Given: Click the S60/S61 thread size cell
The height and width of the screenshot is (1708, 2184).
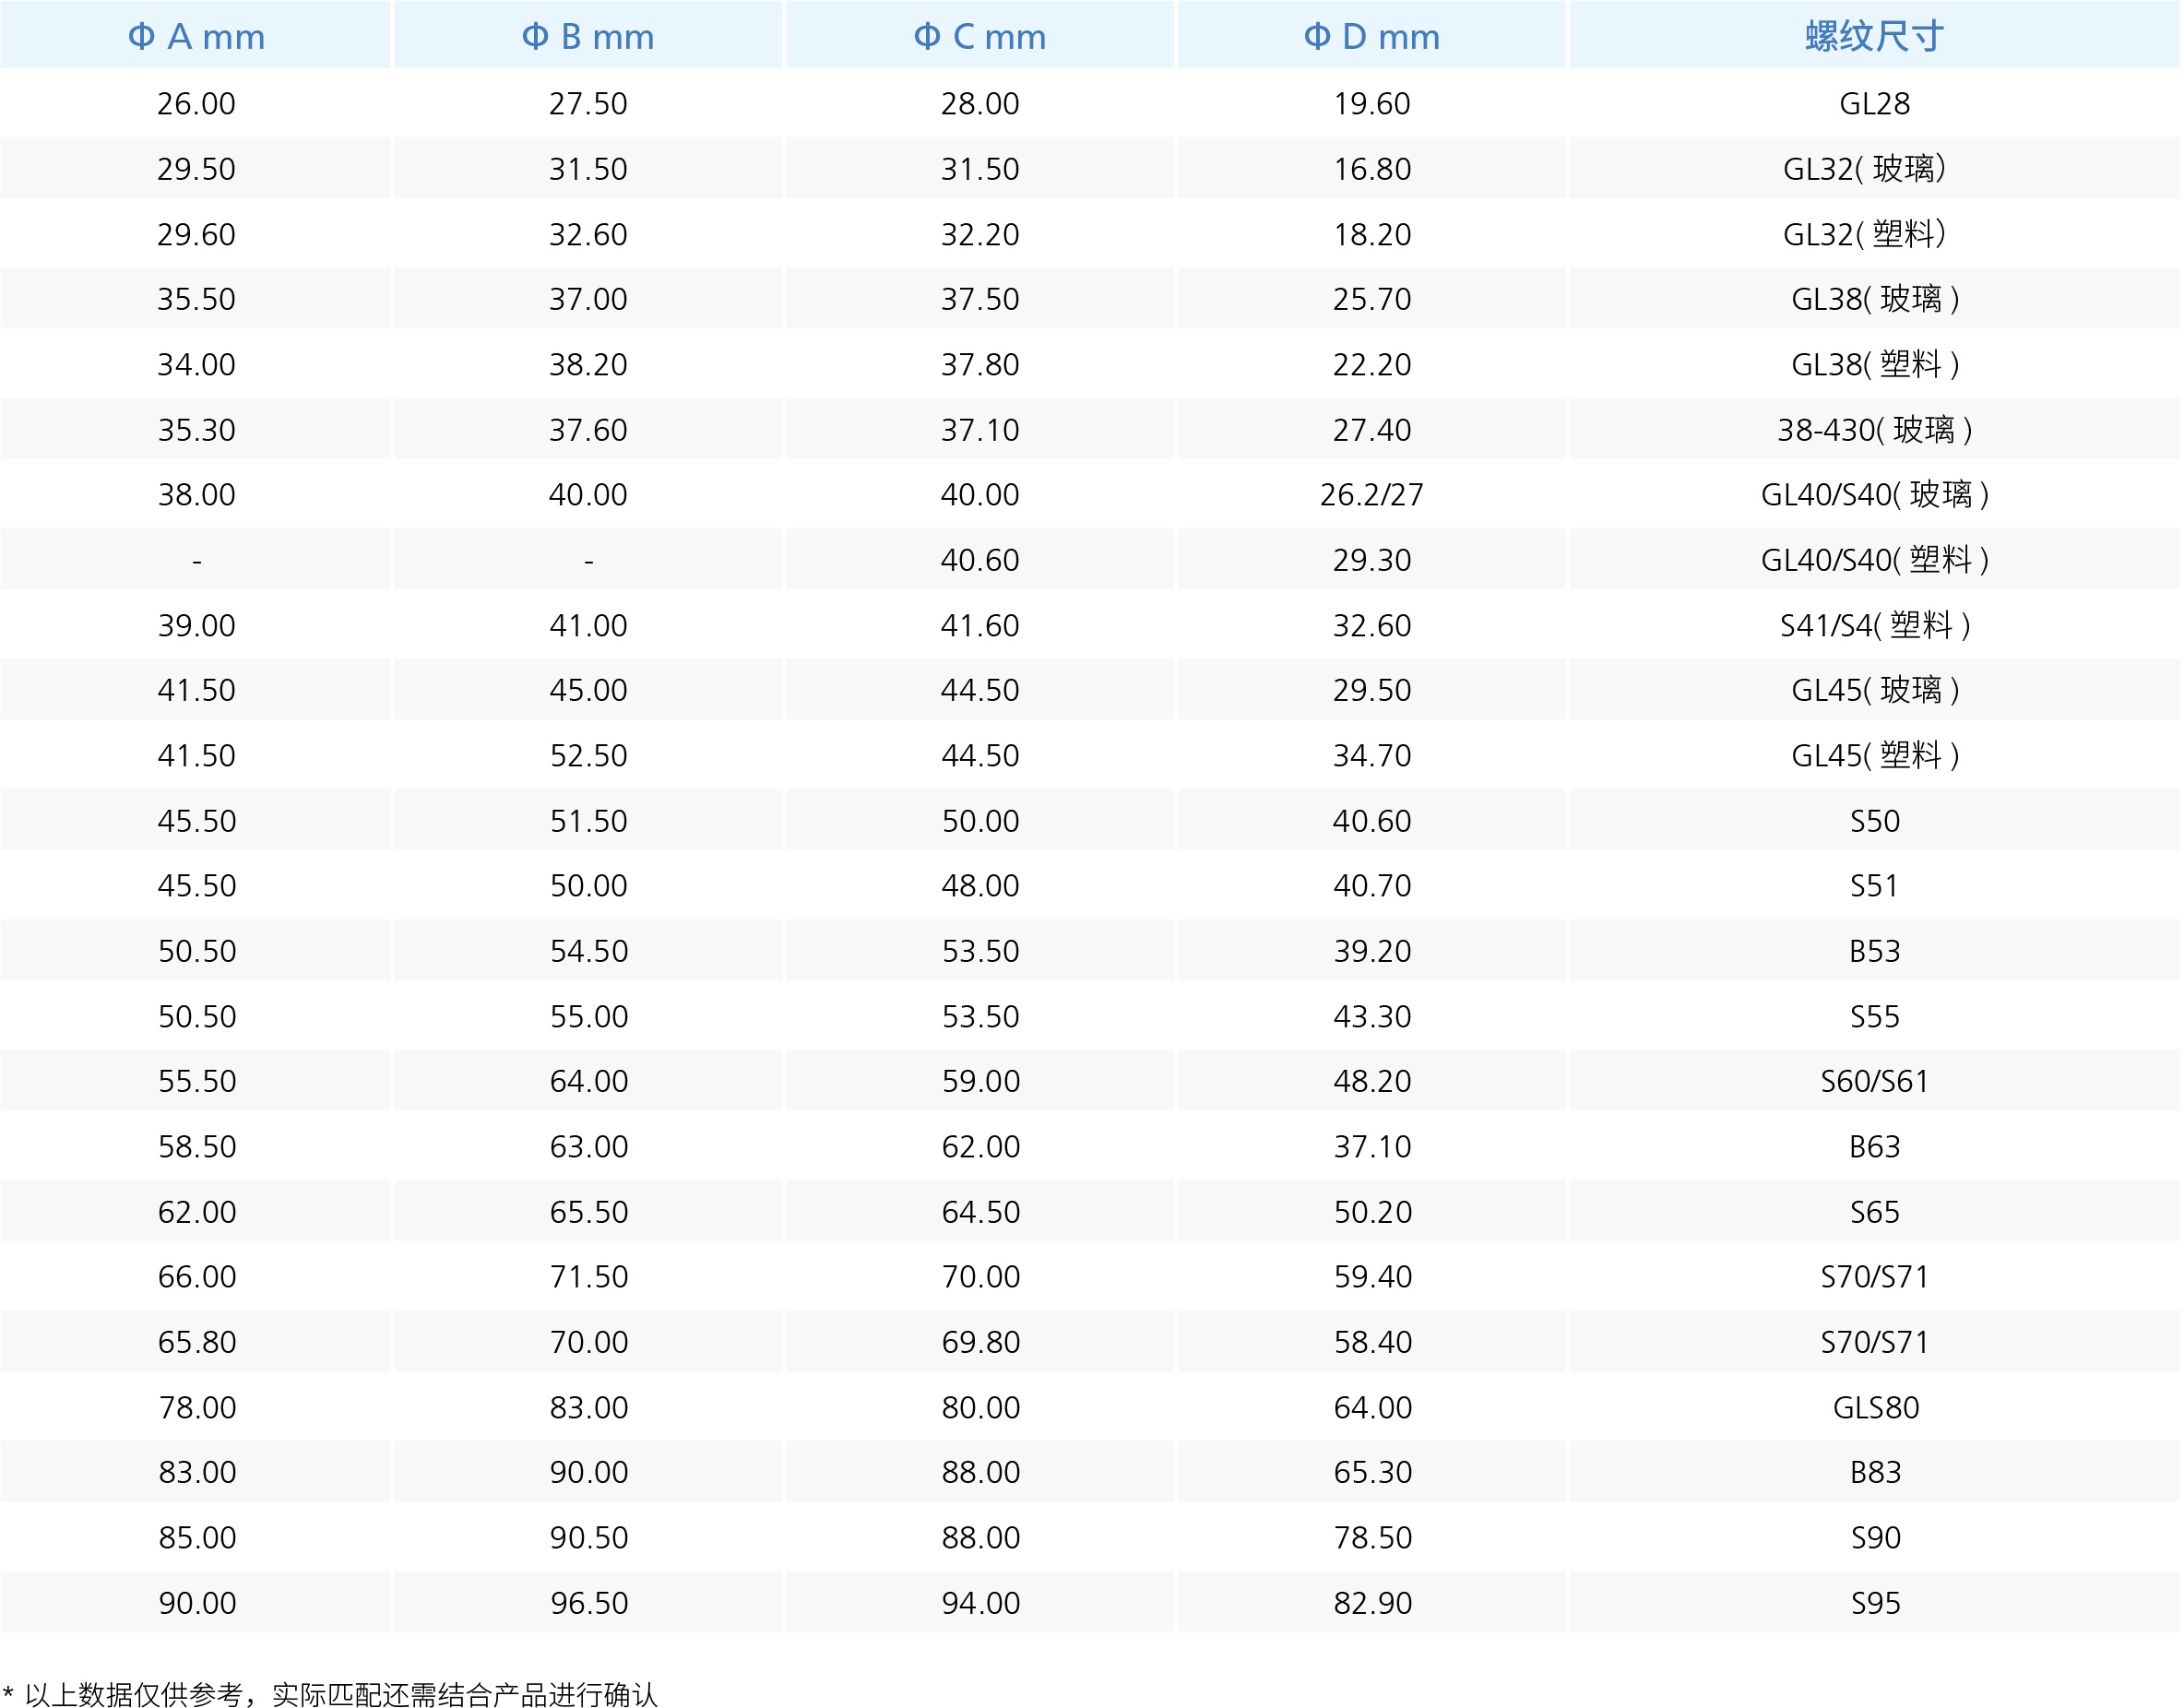Looking at the screenshot, I should click(x=1874, y=1081).
